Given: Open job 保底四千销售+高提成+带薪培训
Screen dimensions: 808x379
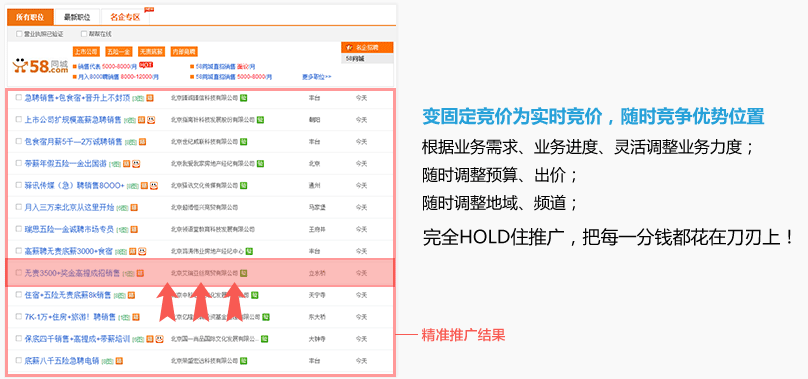Looking at the screenshot, I should click(77, 339).
